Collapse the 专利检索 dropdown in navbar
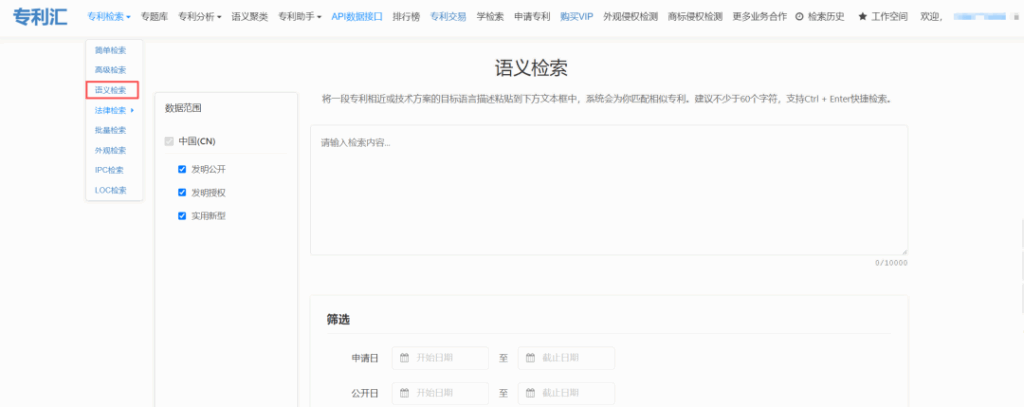This screenshot has width=1024, height=407. pyautogui.click(x=108, y=17)
